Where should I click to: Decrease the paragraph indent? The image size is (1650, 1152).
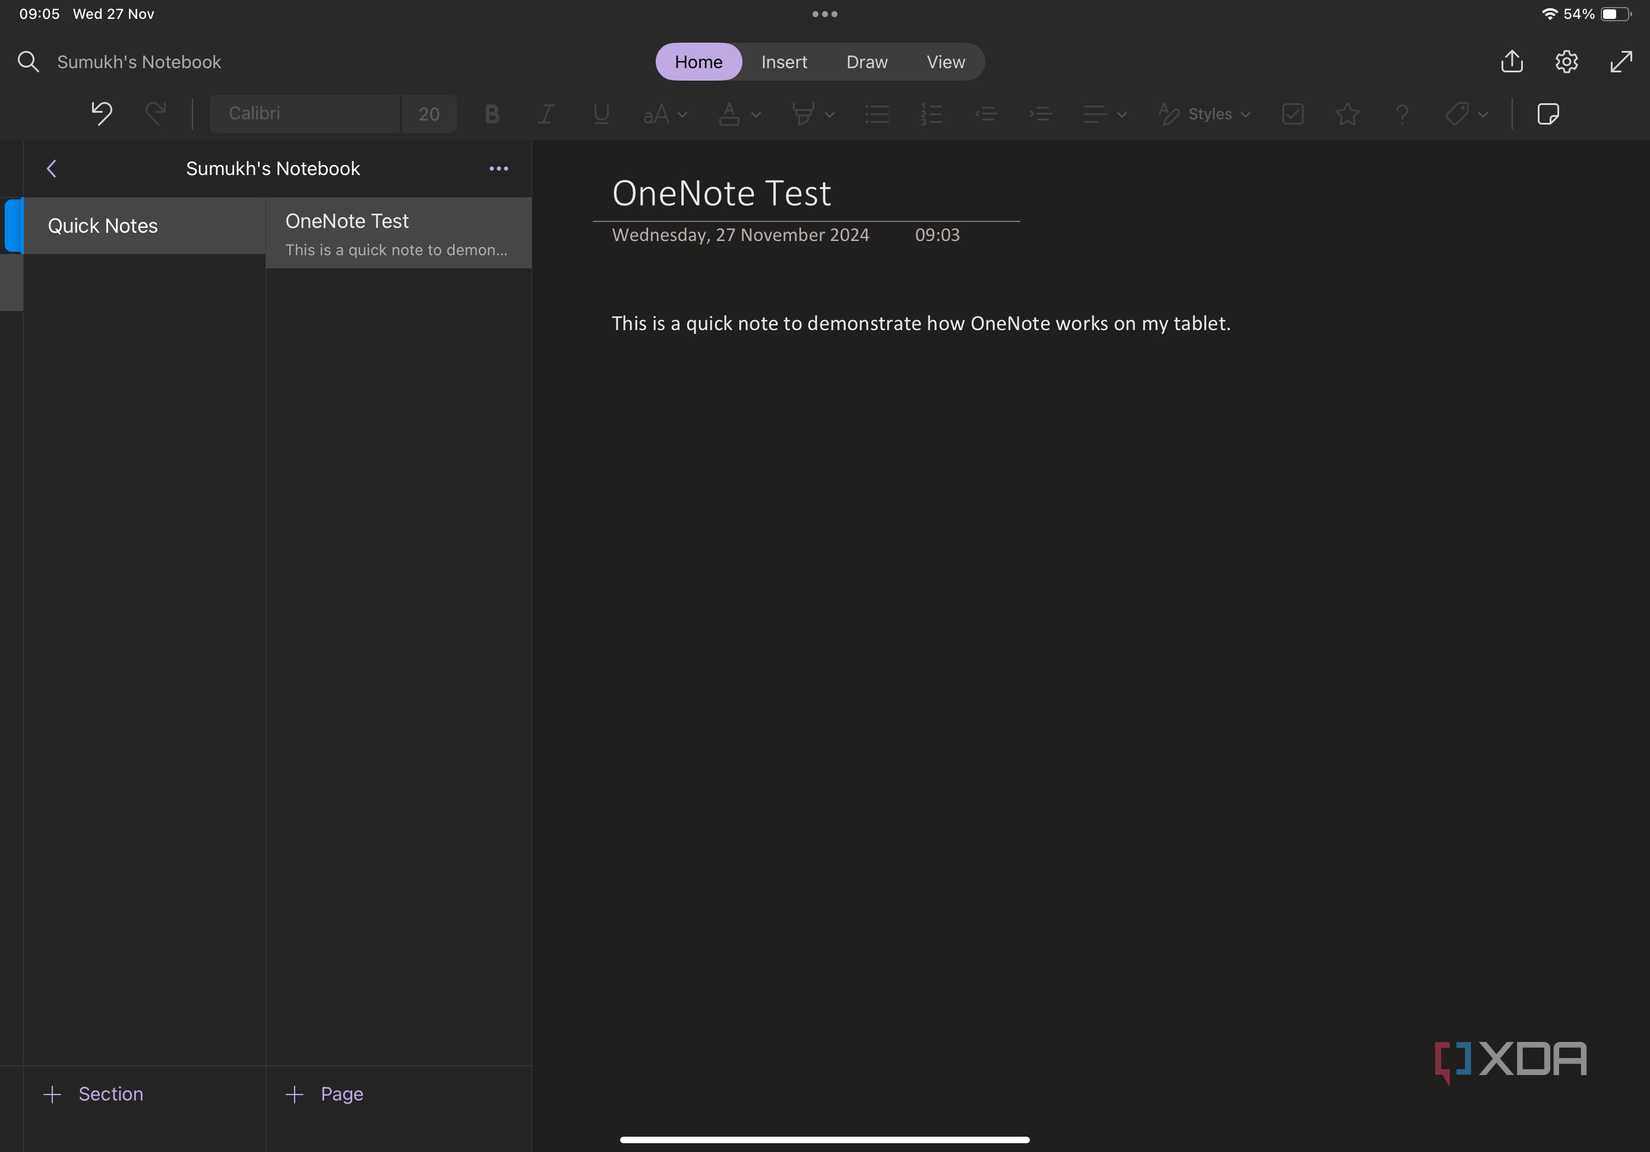pos(986,114)
